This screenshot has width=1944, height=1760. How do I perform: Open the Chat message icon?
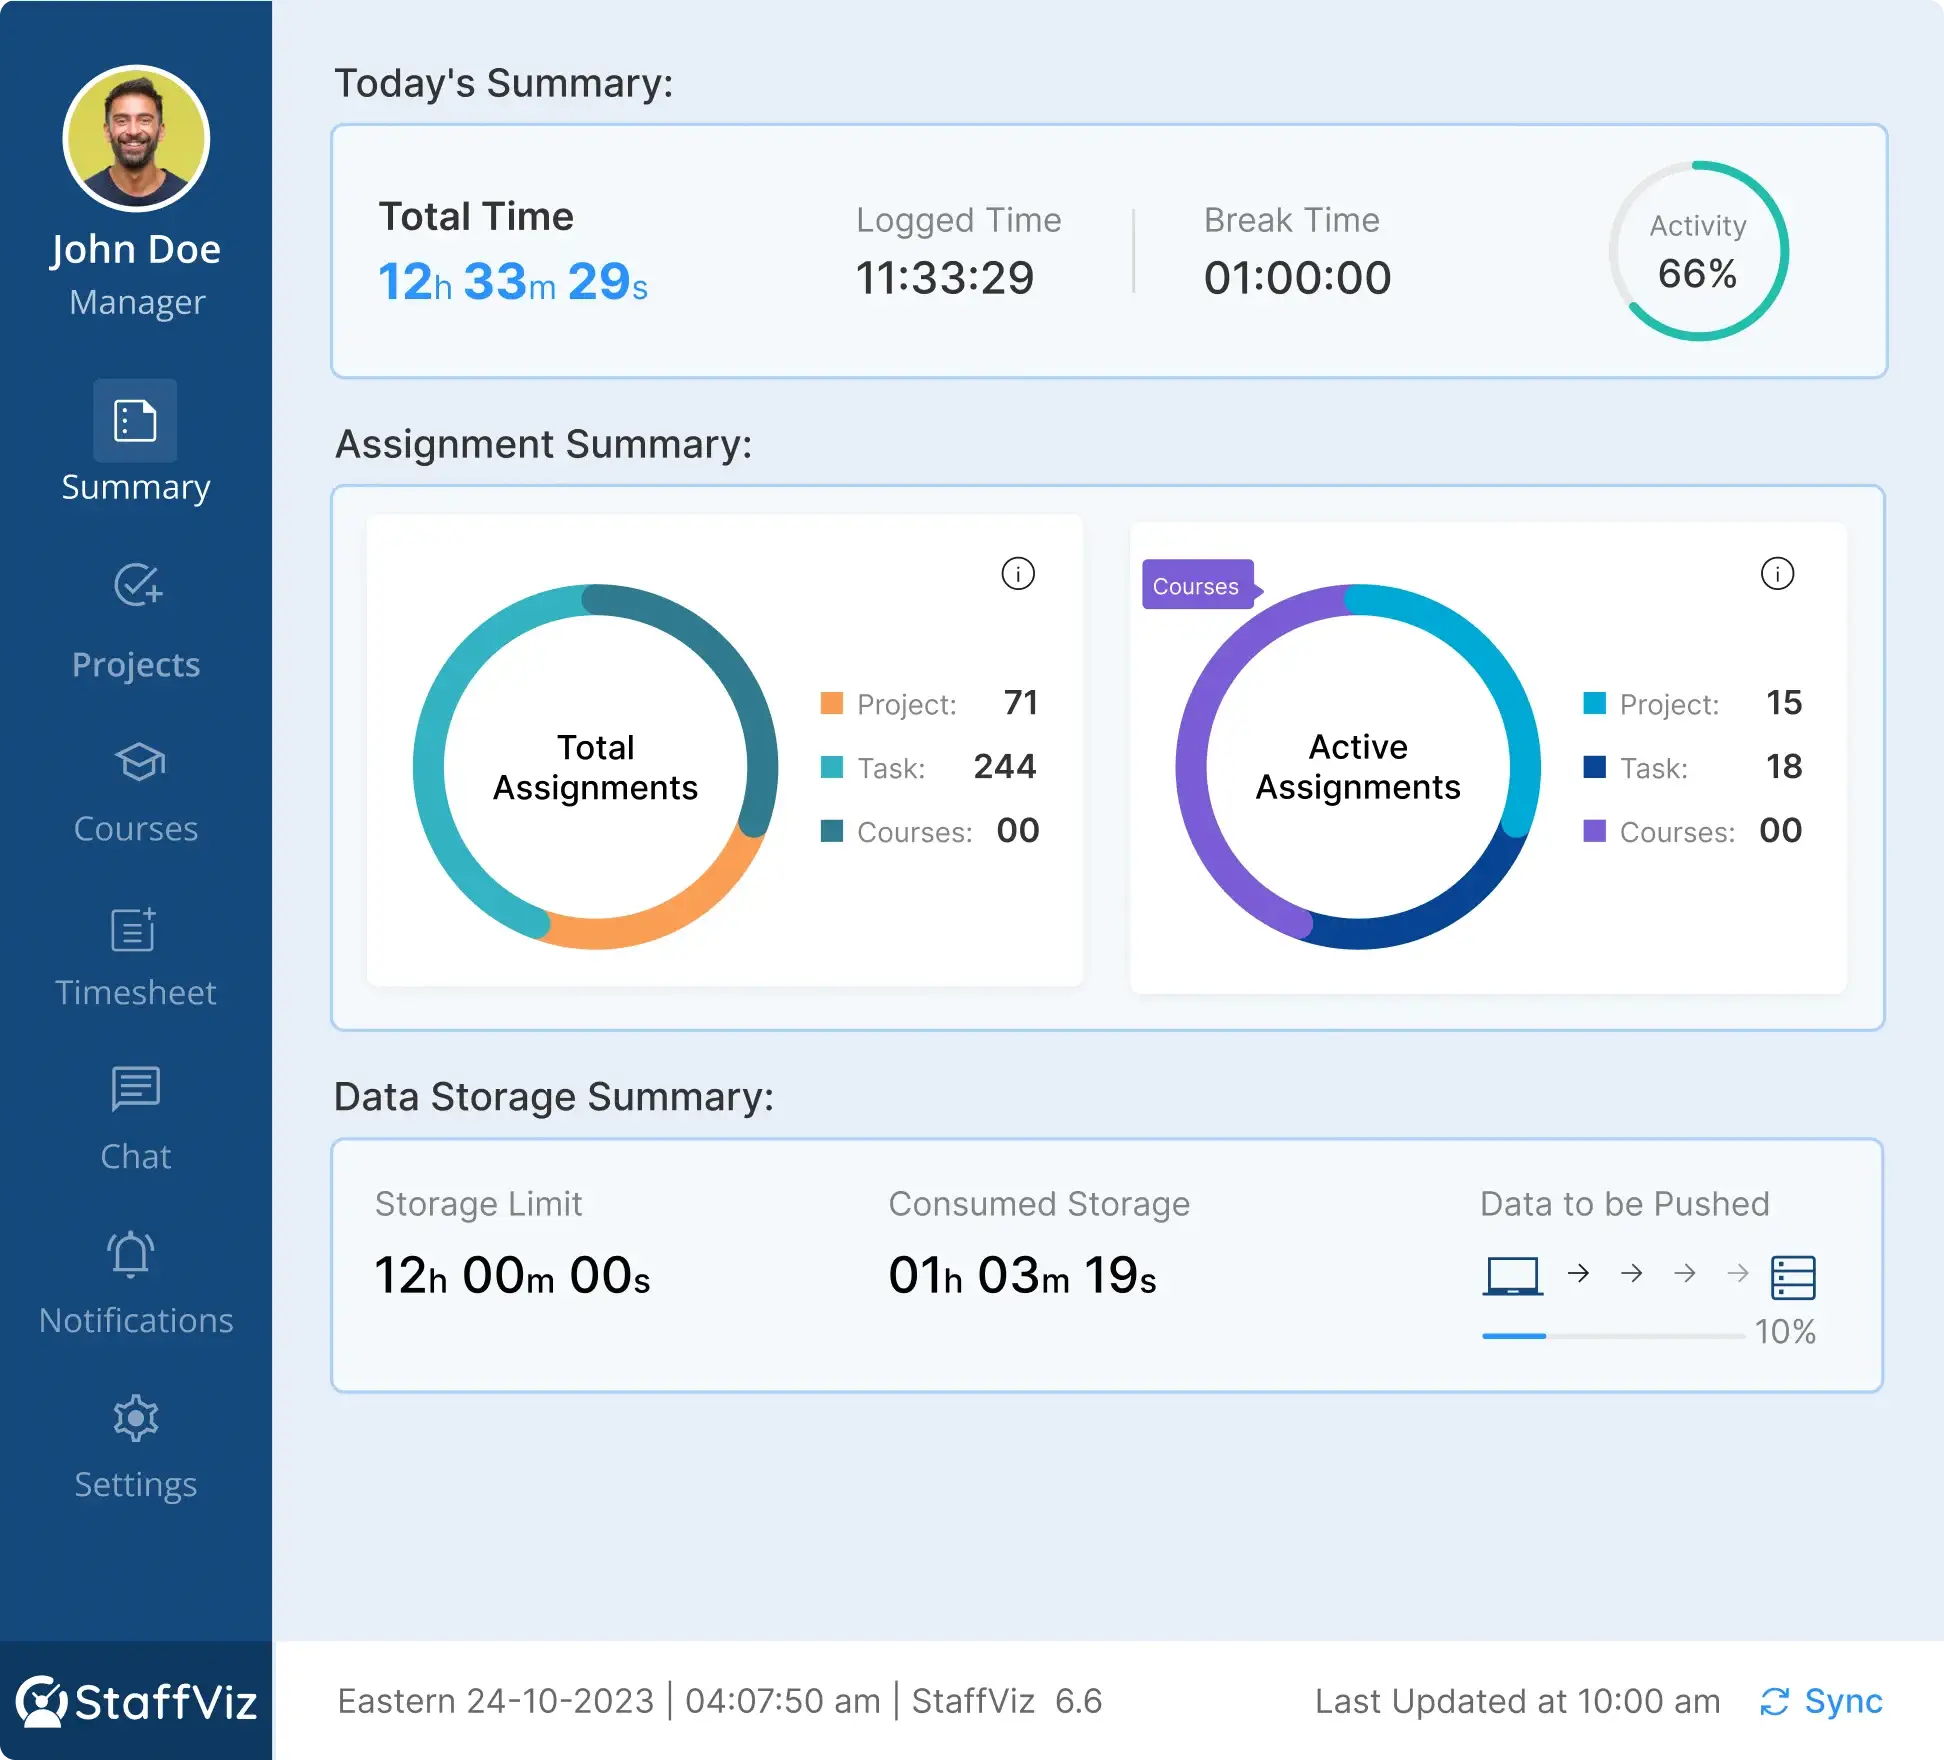136,1088
